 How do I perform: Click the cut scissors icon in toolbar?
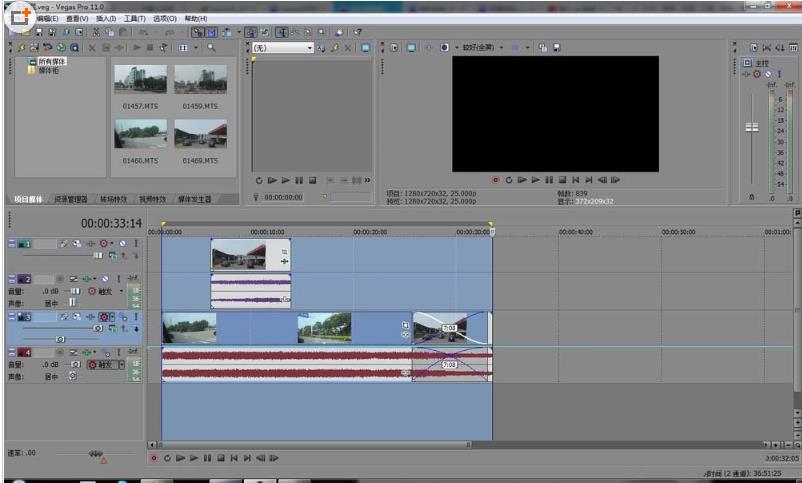point(94,33)
